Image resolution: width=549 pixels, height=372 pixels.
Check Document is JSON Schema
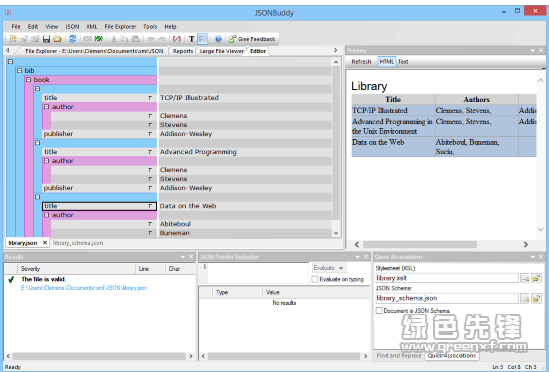(379, 311)
